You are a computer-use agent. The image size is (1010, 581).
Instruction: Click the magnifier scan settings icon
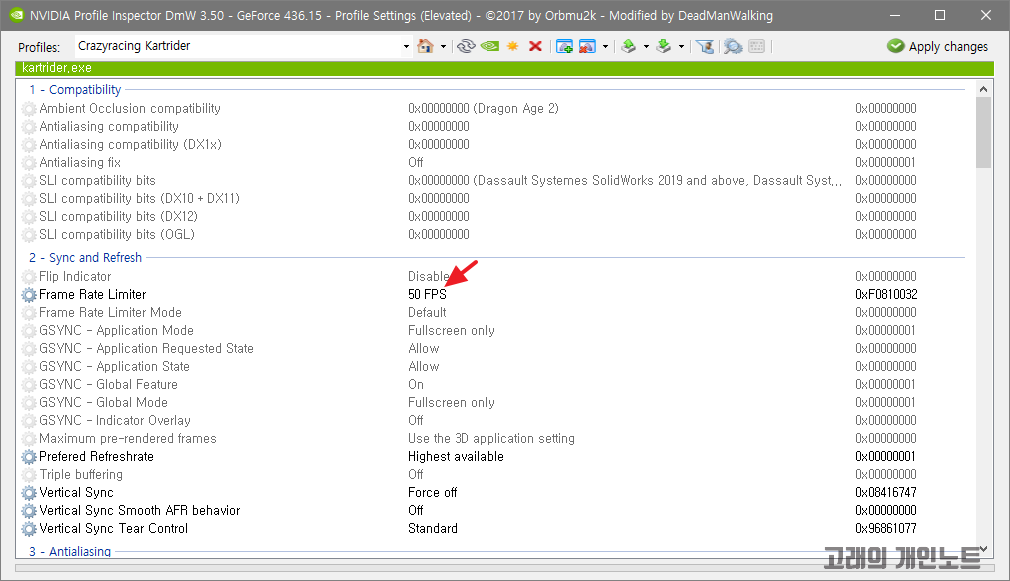tap(733, 46)
